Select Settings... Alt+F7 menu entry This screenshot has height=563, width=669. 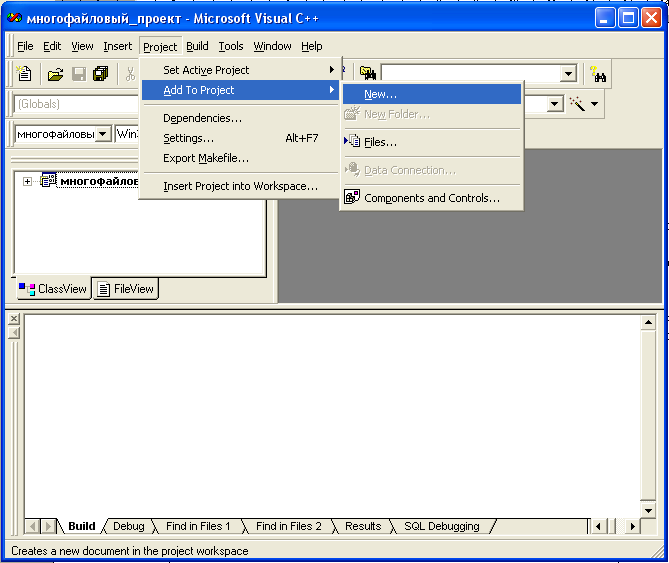(240, 138)
